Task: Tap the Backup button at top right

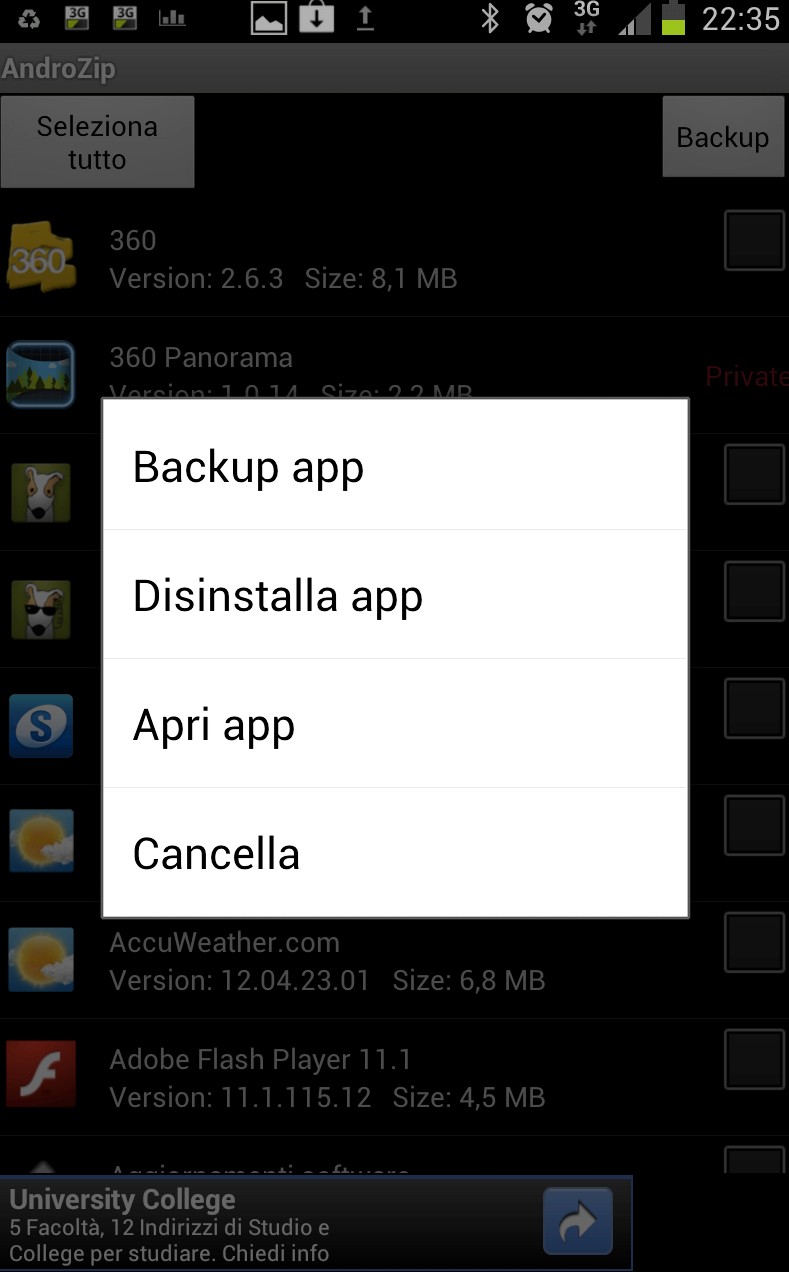Action: (723, 137)
